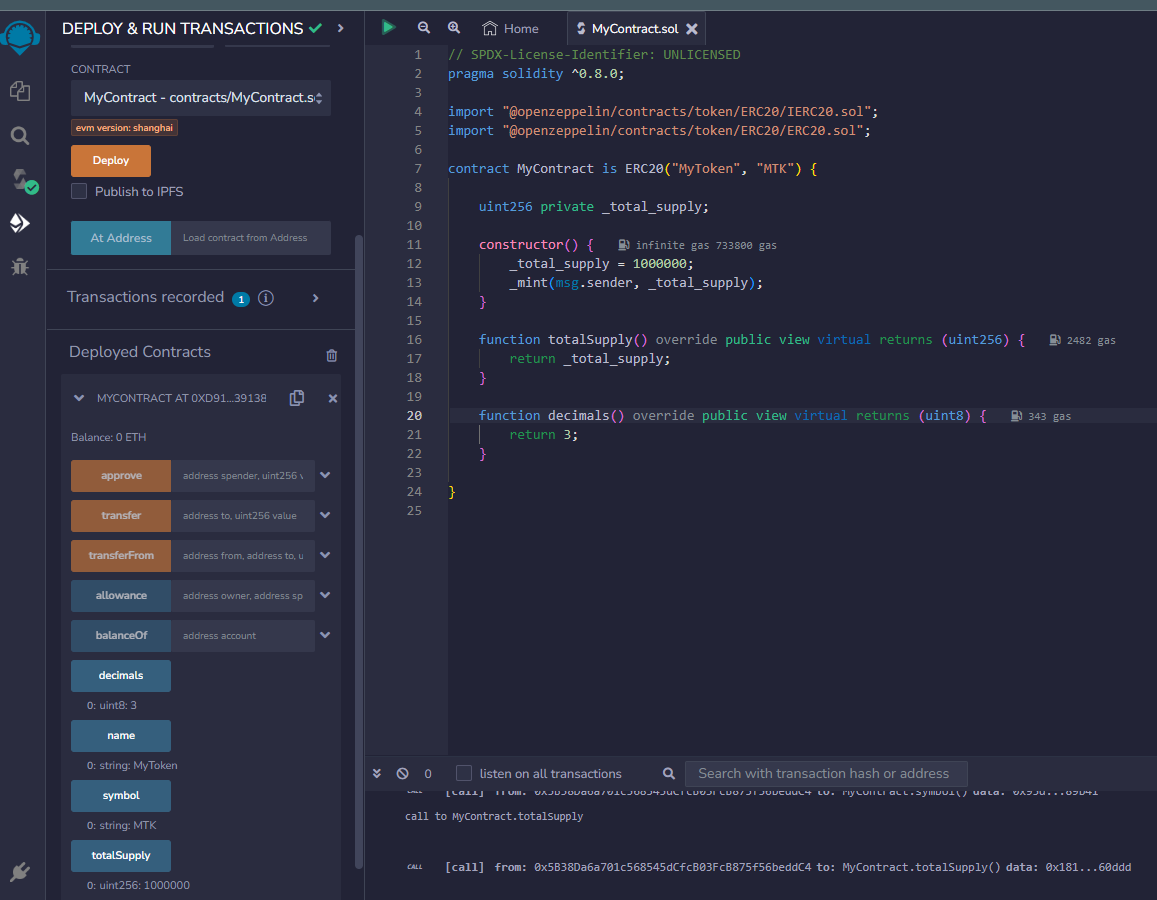Open the Debugger bug sidebar icon
1157x900 pixels.
[20, 266]
